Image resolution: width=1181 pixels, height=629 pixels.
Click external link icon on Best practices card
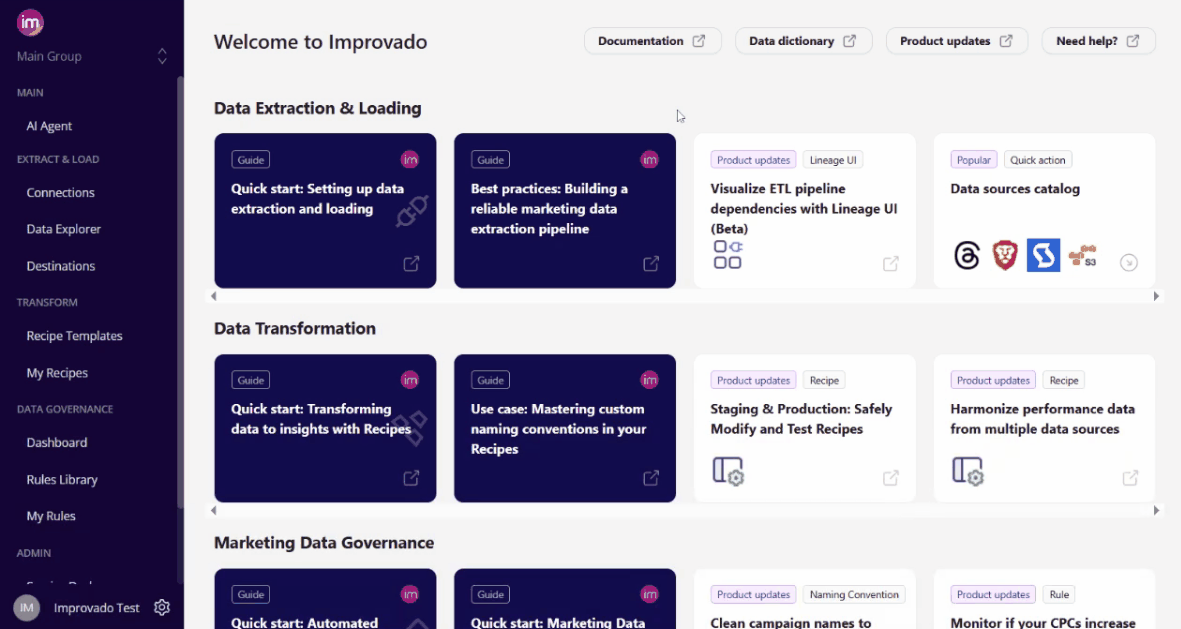click(x=651, y=264)
